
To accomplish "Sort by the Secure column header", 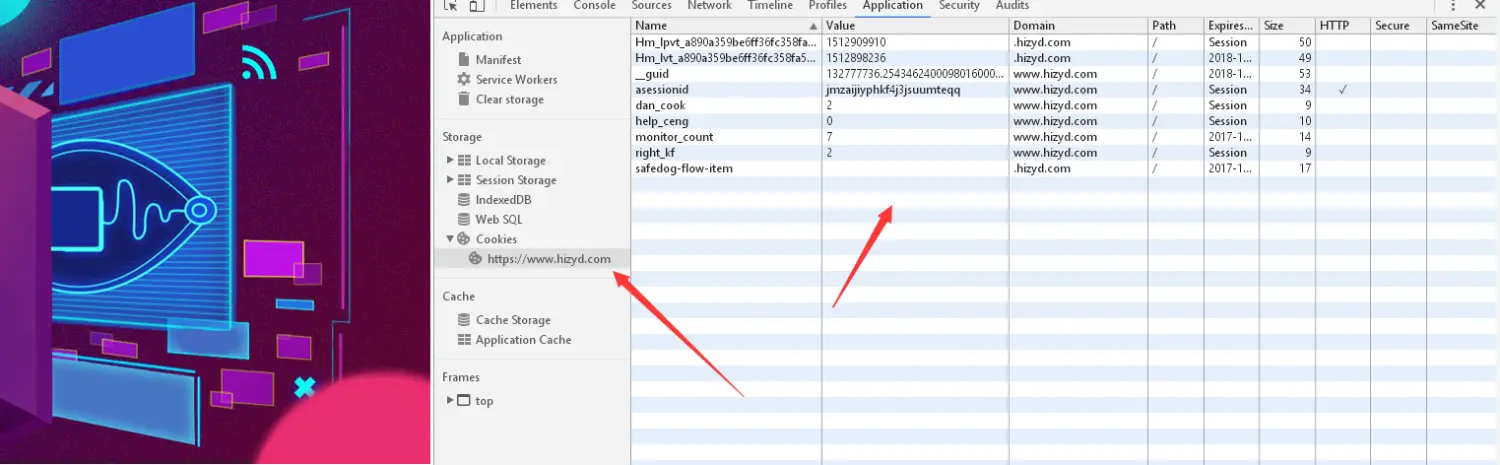I will (1398, 26).
